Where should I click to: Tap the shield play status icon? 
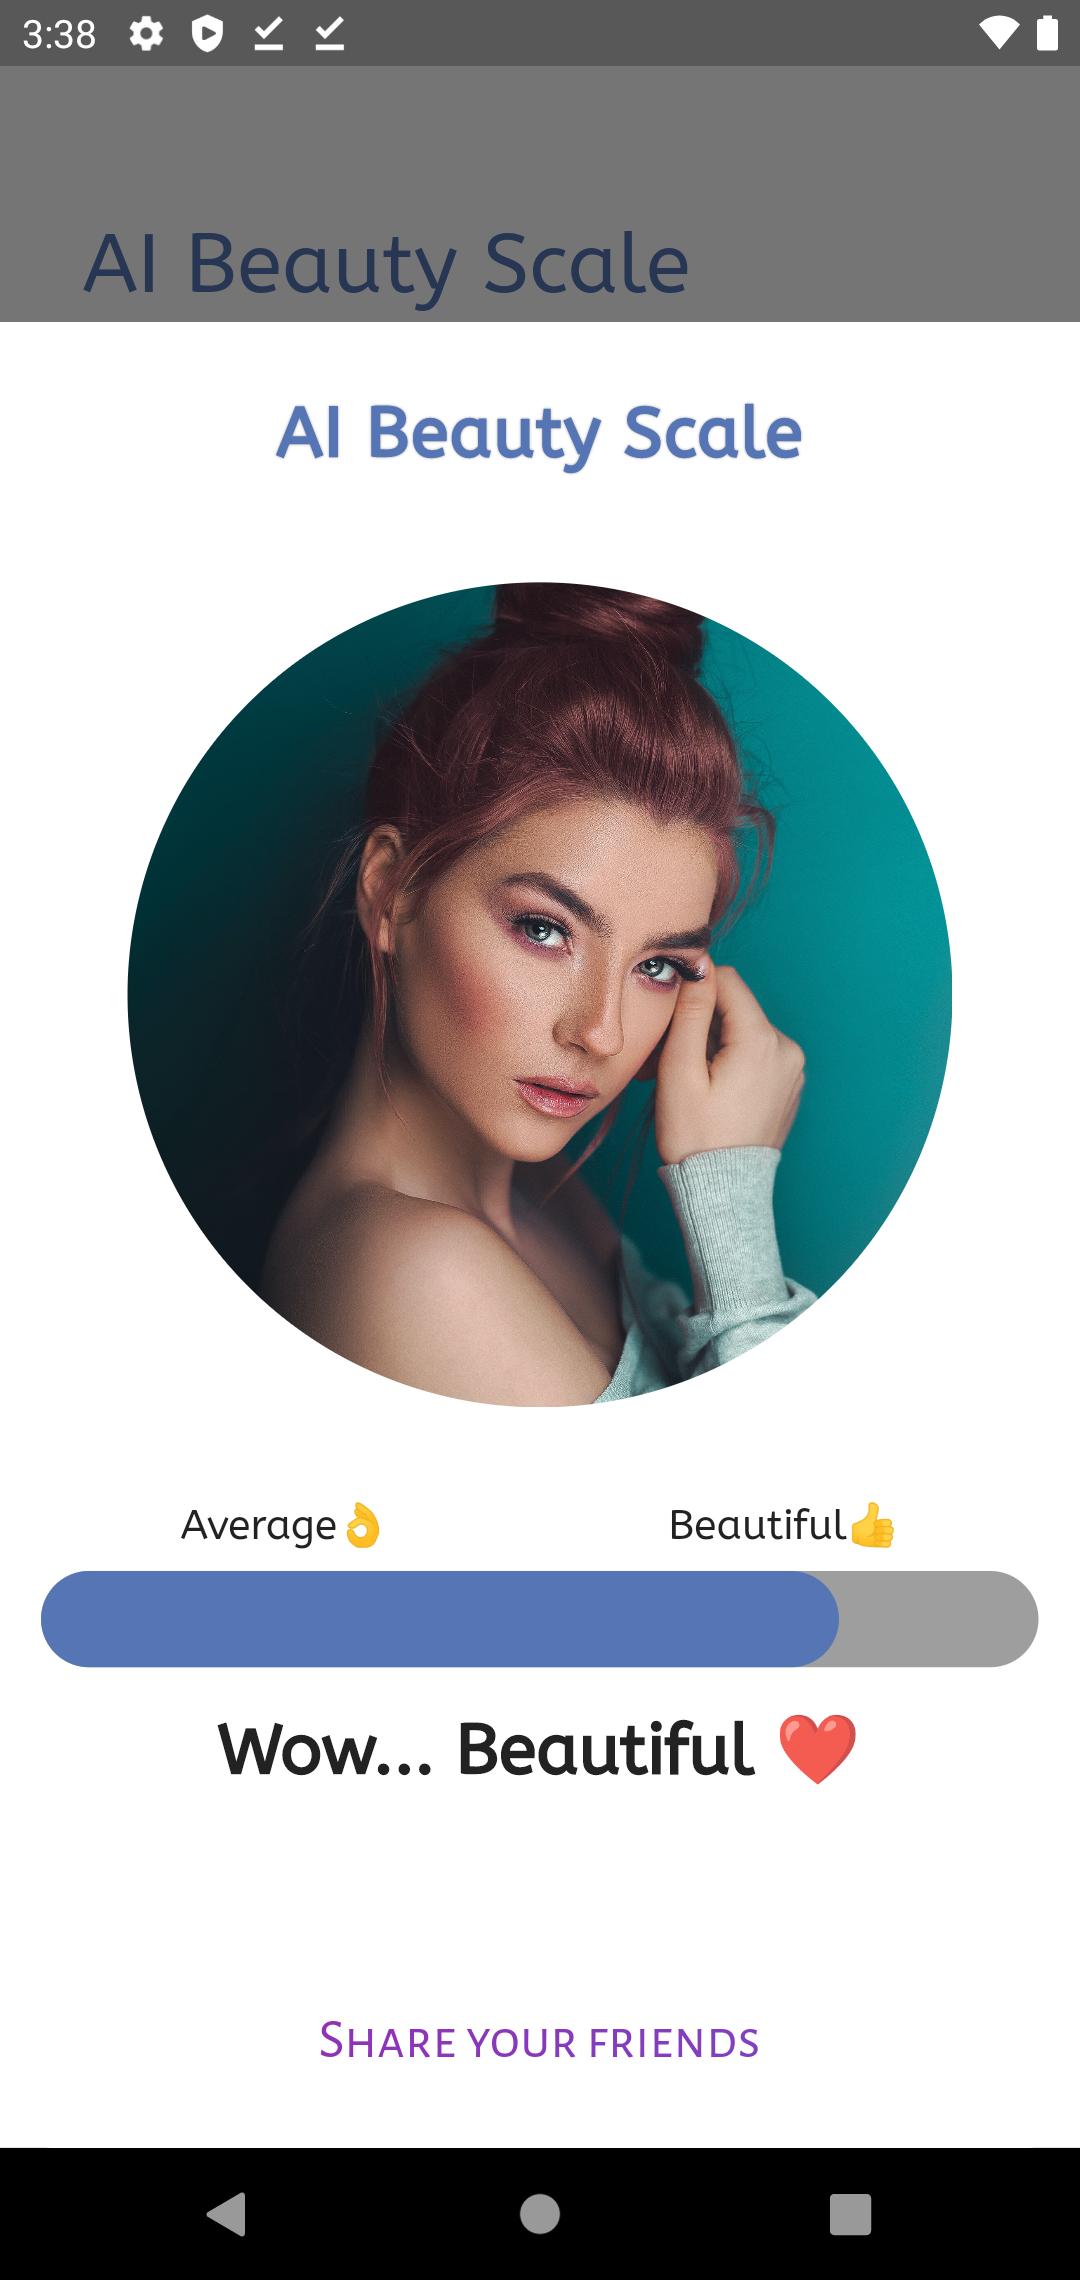tap(207, 34)
